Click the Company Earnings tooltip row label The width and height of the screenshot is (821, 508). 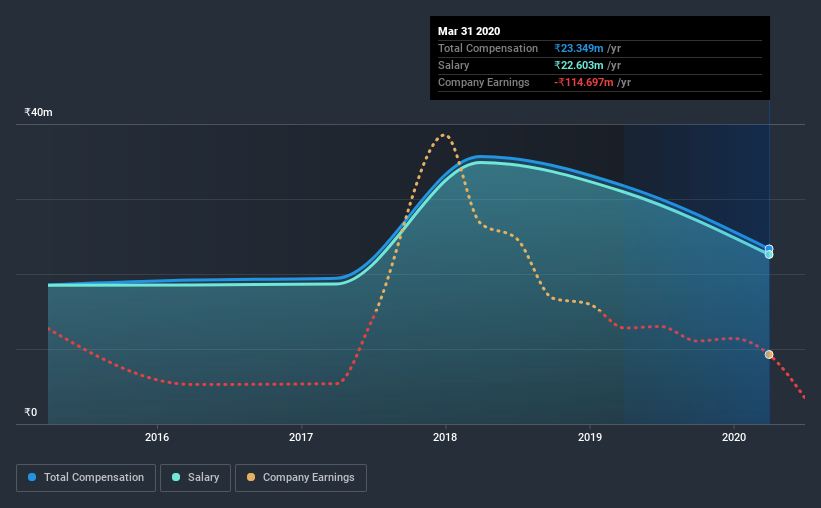point(484,82)
